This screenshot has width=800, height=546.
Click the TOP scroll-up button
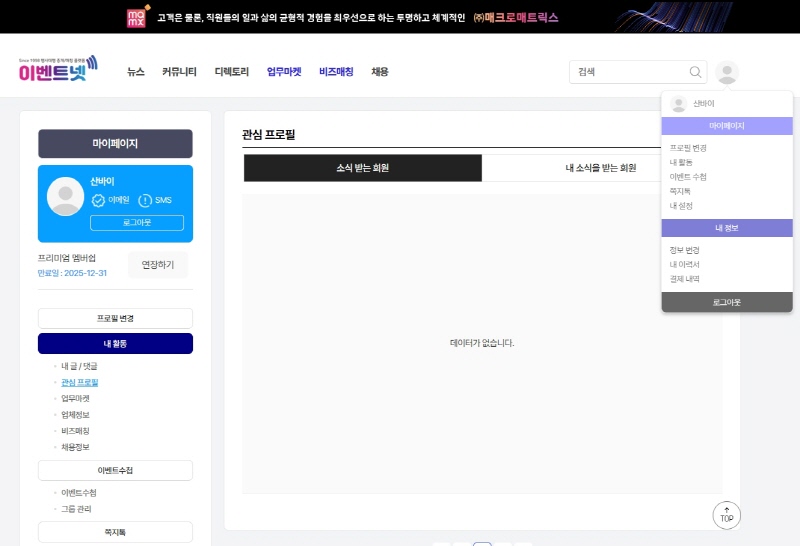click(x=726, y=515)
